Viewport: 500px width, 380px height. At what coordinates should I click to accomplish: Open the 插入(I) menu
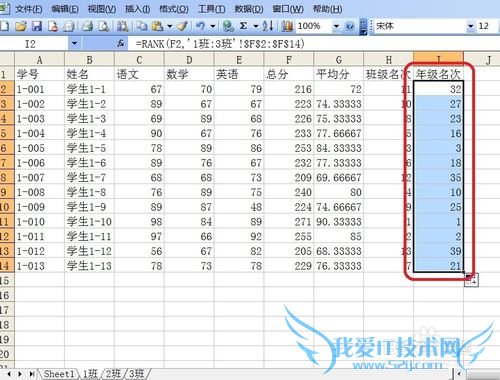[138, 9]
